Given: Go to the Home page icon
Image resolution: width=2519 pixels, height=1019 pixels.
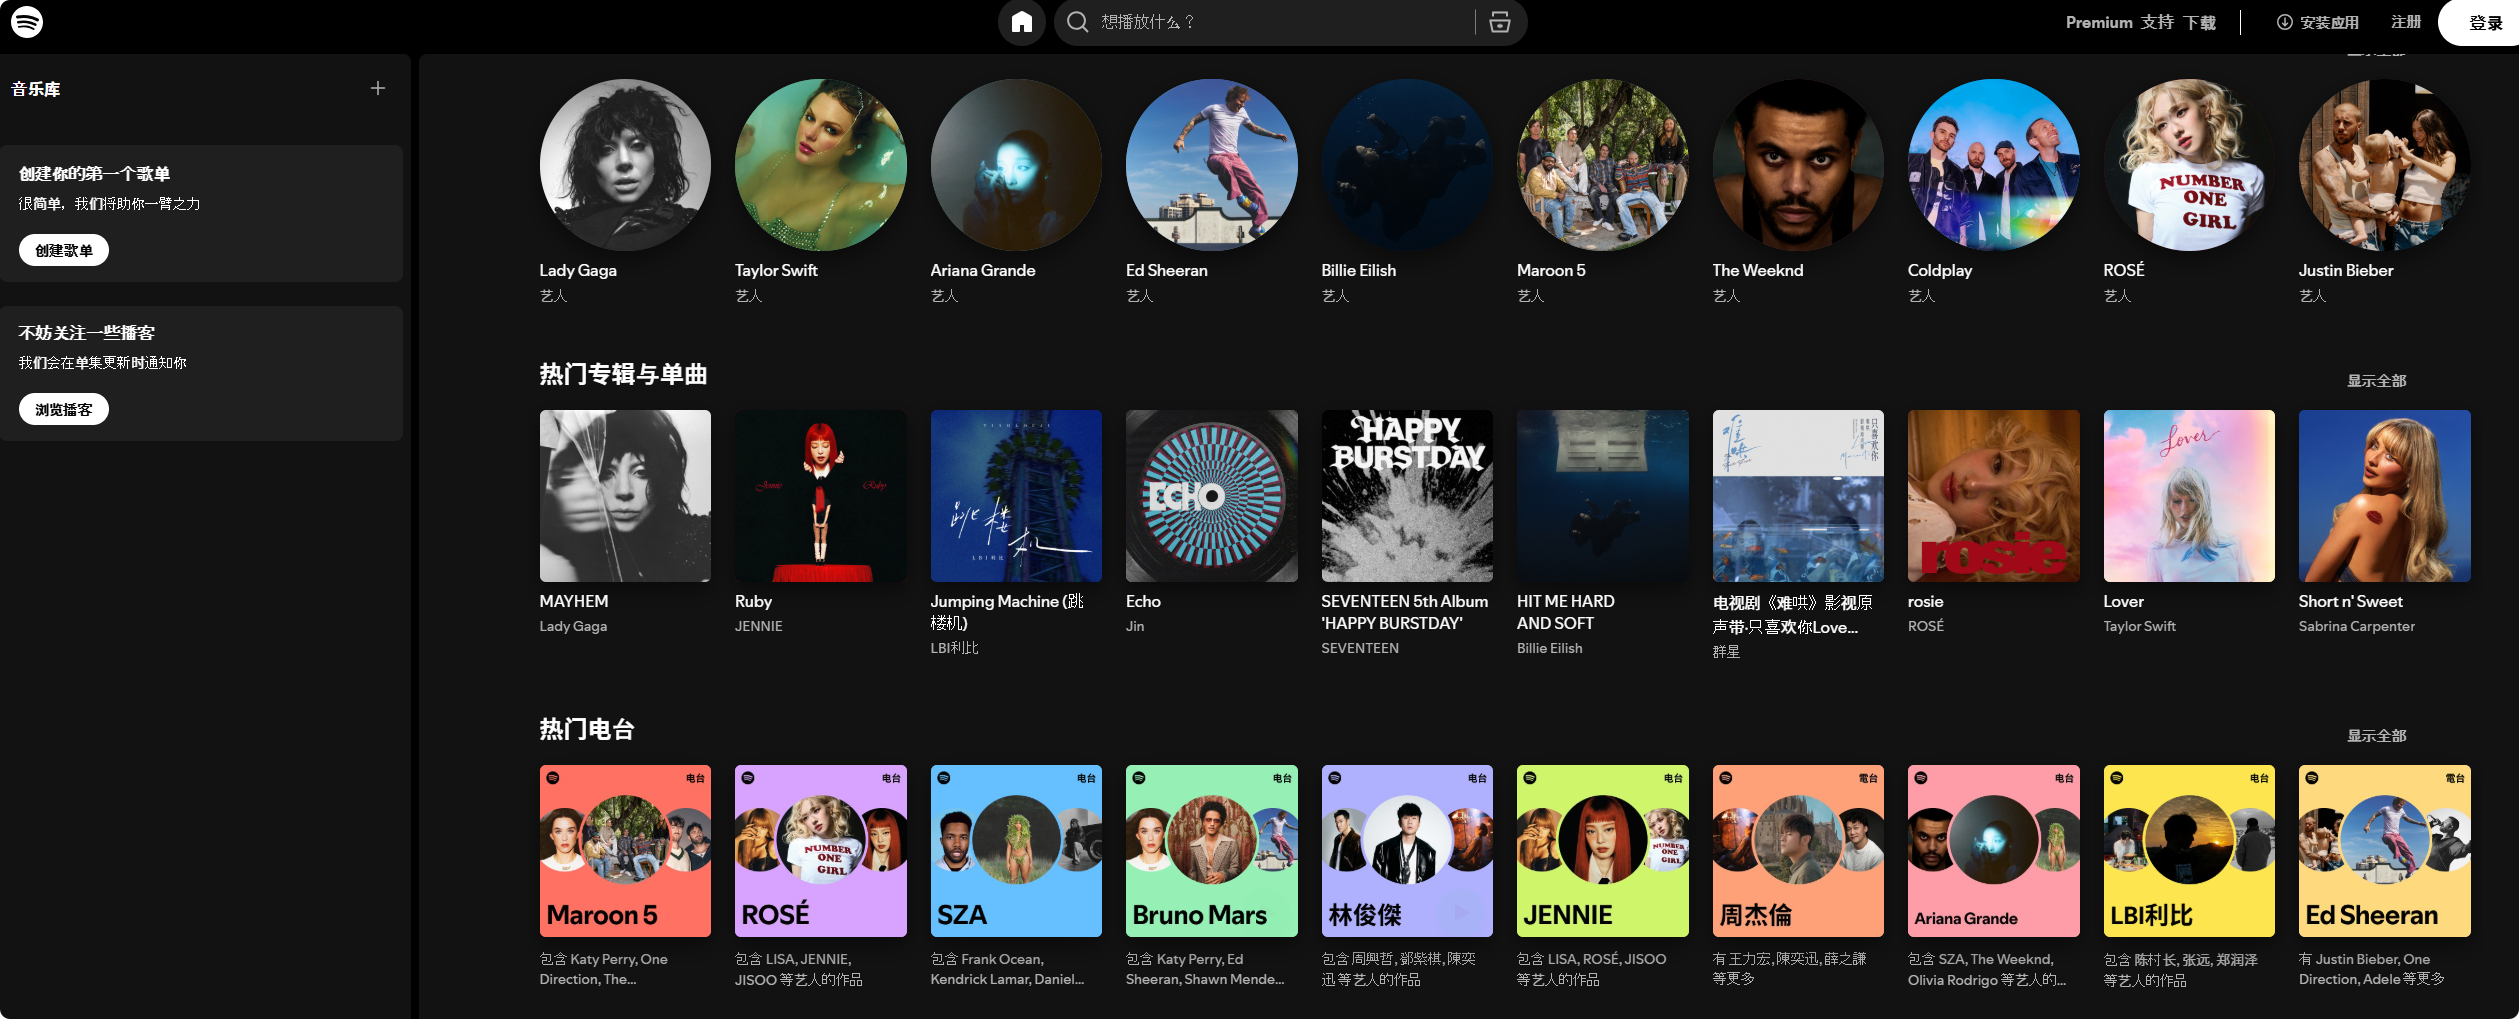Looking at the screenshot, I should point(1021,22).
